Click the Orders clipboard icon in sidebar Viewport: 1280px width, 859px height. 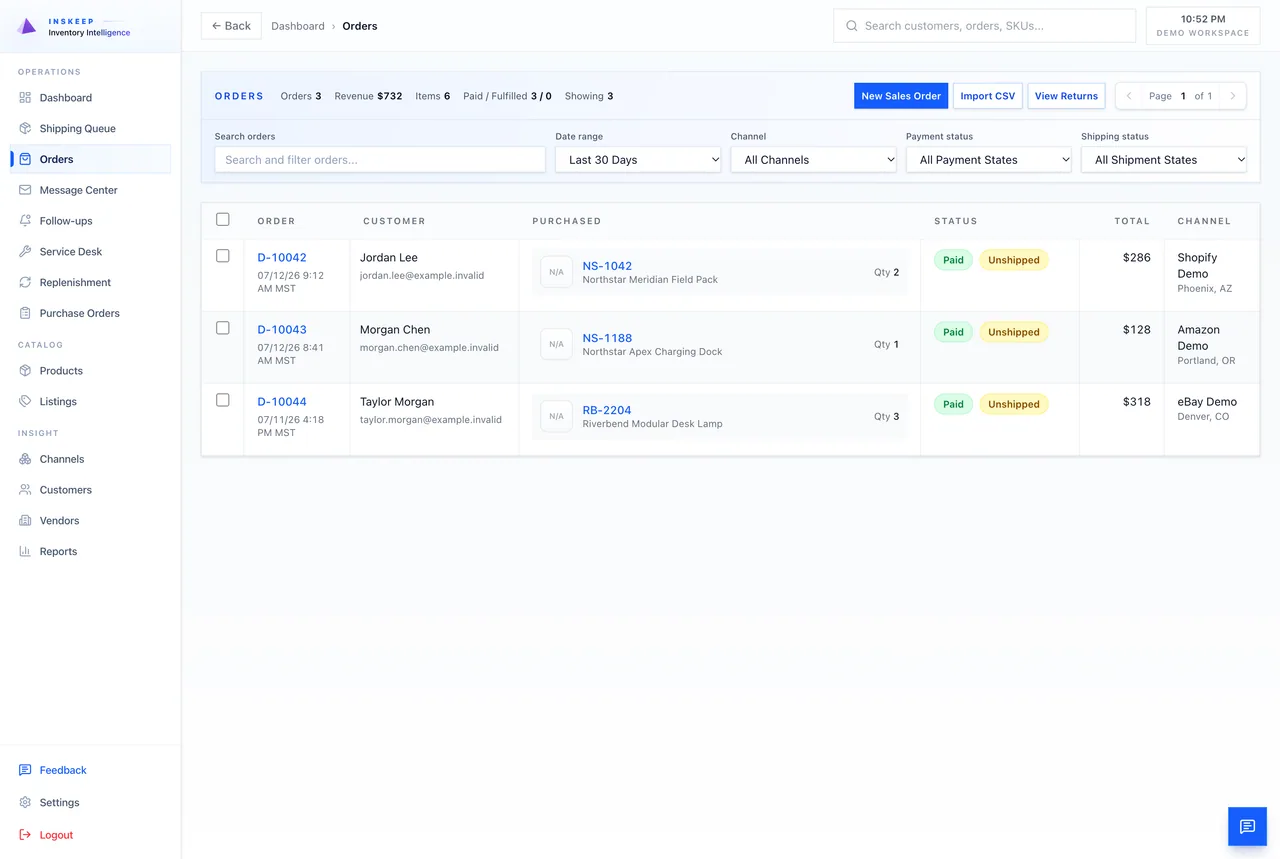(25, 159)
